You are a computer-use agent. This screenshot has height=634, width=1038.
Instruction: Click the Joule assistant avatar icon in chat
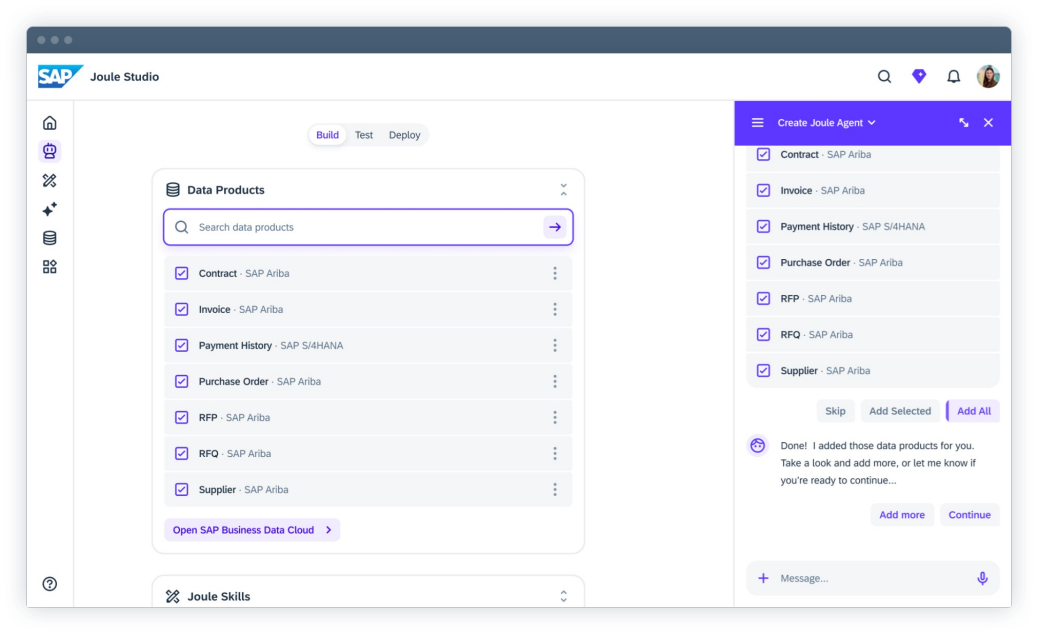(758, 445)
